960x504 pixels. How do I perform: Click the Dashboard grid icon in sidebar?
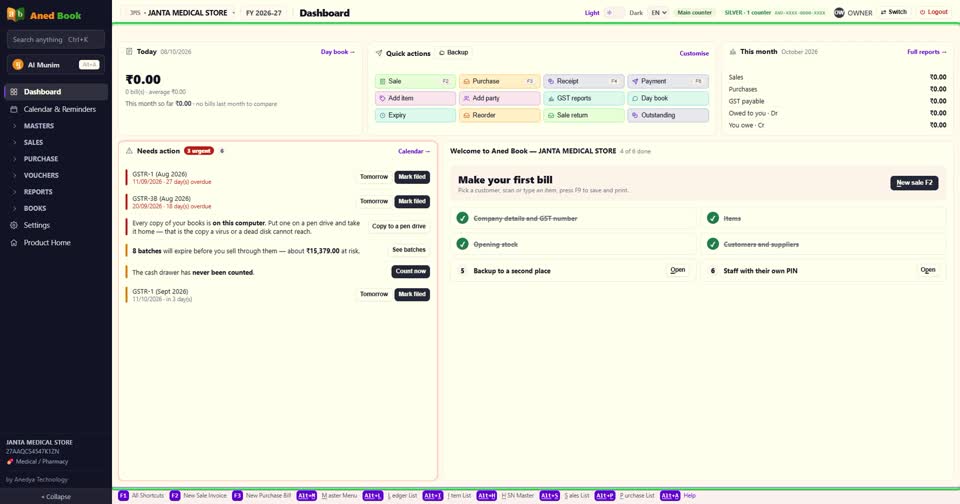[x=13, y=92]
